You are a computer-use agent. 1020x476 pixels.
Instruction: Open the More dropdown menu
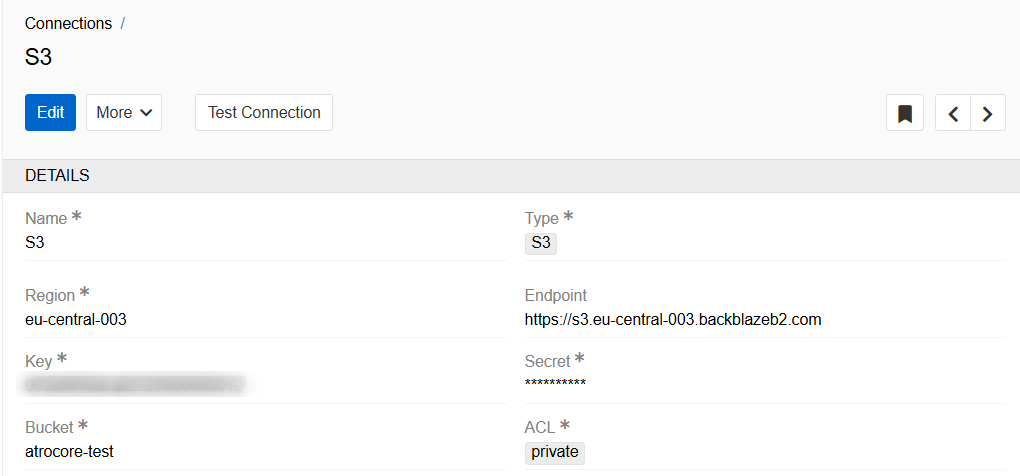pos(124,113)
